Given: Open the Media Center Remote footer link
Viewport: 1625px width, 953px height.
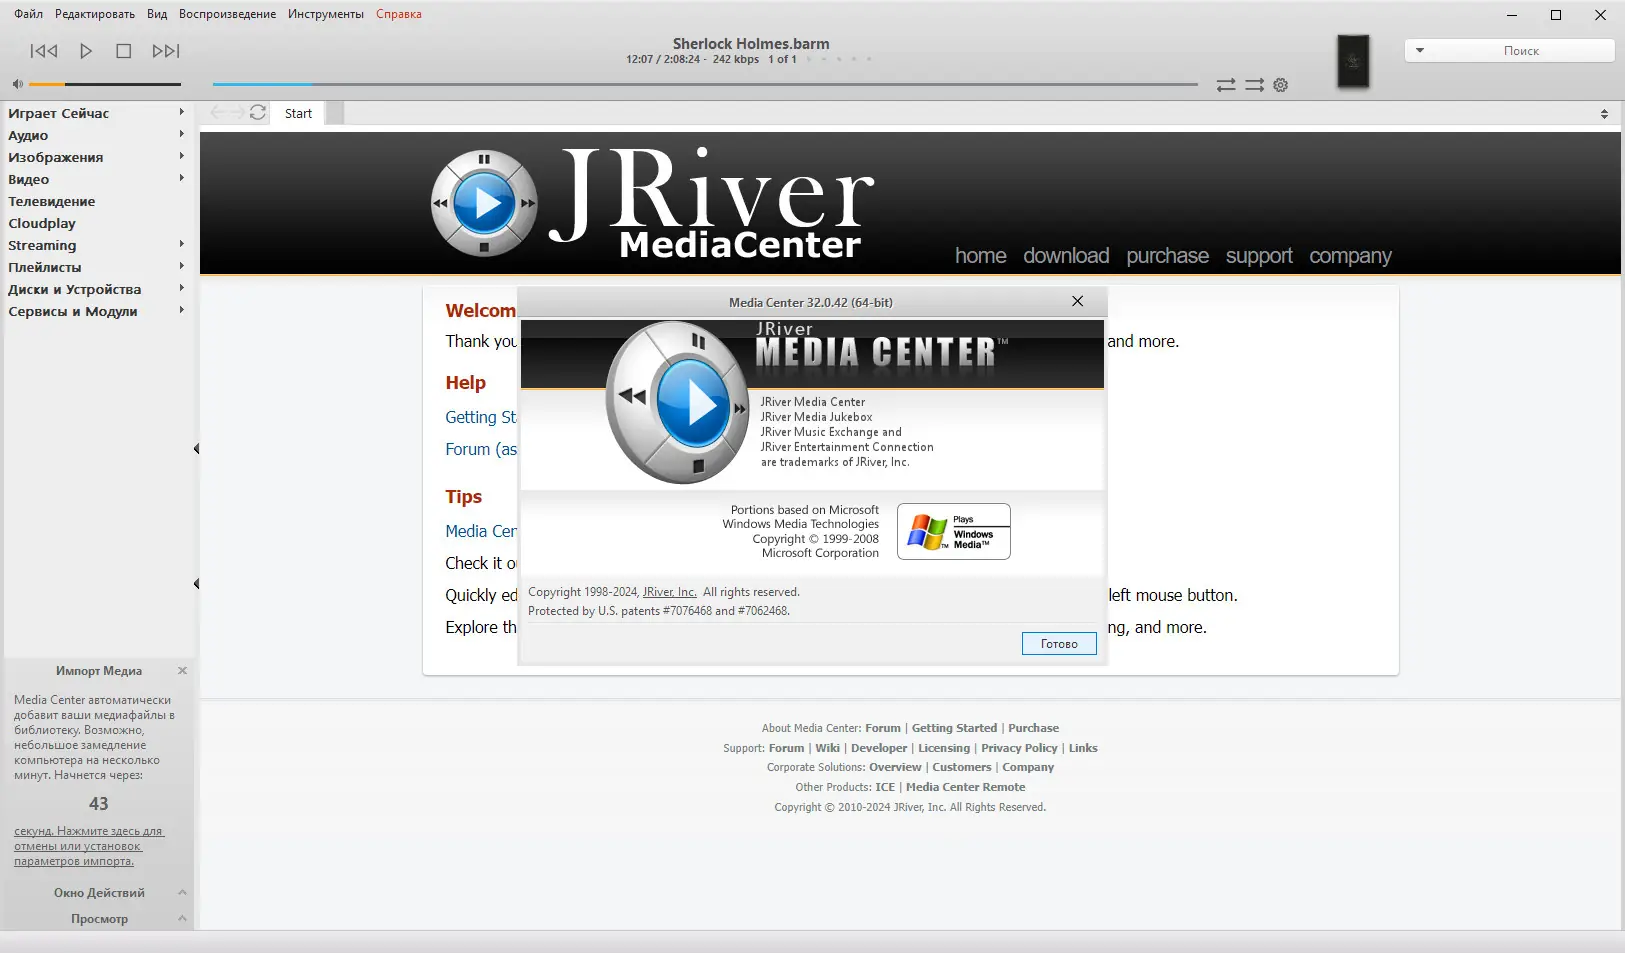Looking at the screenshot, I should pos(965,787).
